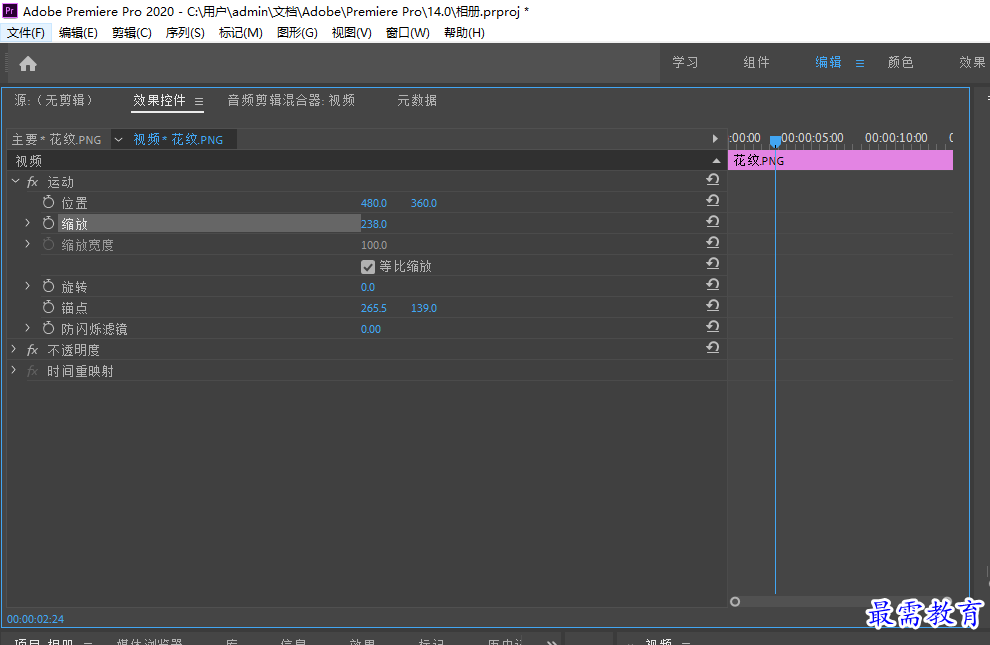Reset the 位置 parameter

[713, 201]
